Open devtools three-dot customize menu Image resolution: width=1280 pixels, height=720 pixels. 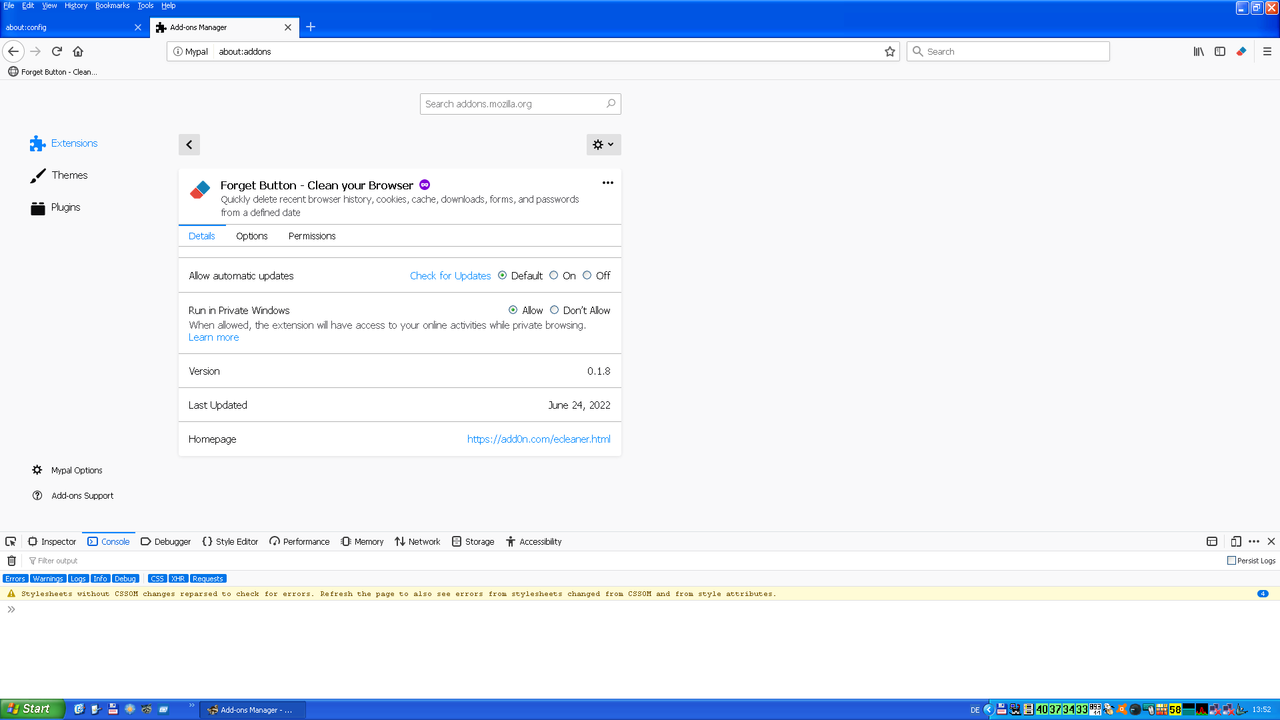tap(1253, 541)
